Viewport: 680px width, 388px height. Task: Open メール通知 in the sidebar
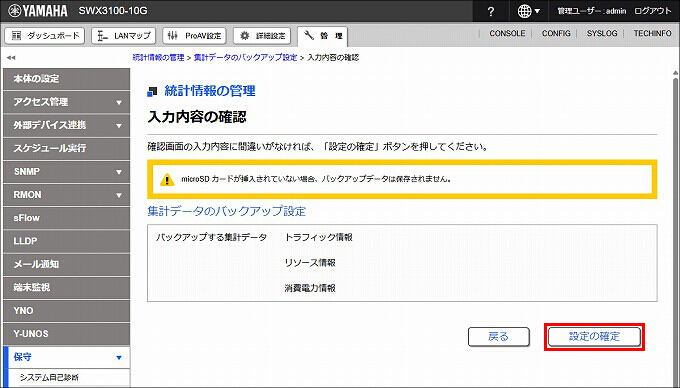[66, 264]
